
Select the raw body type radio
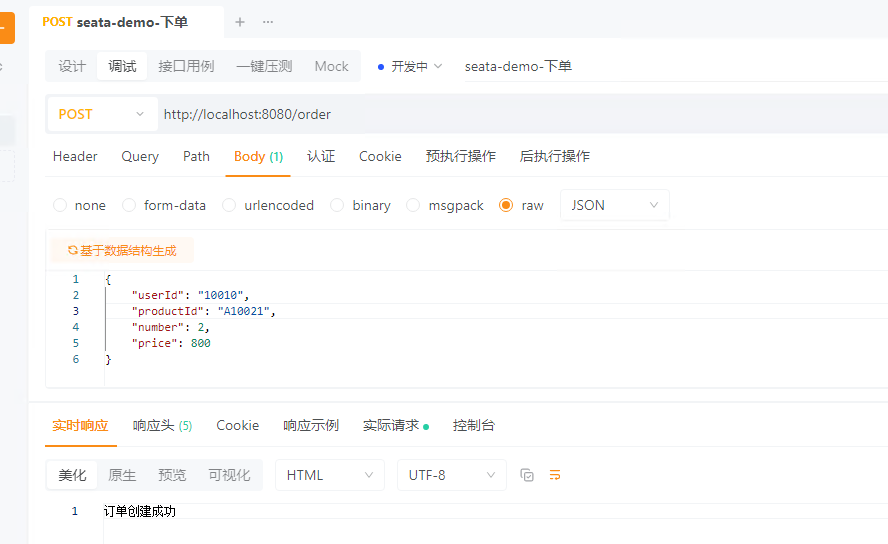(x=506, y=205)
